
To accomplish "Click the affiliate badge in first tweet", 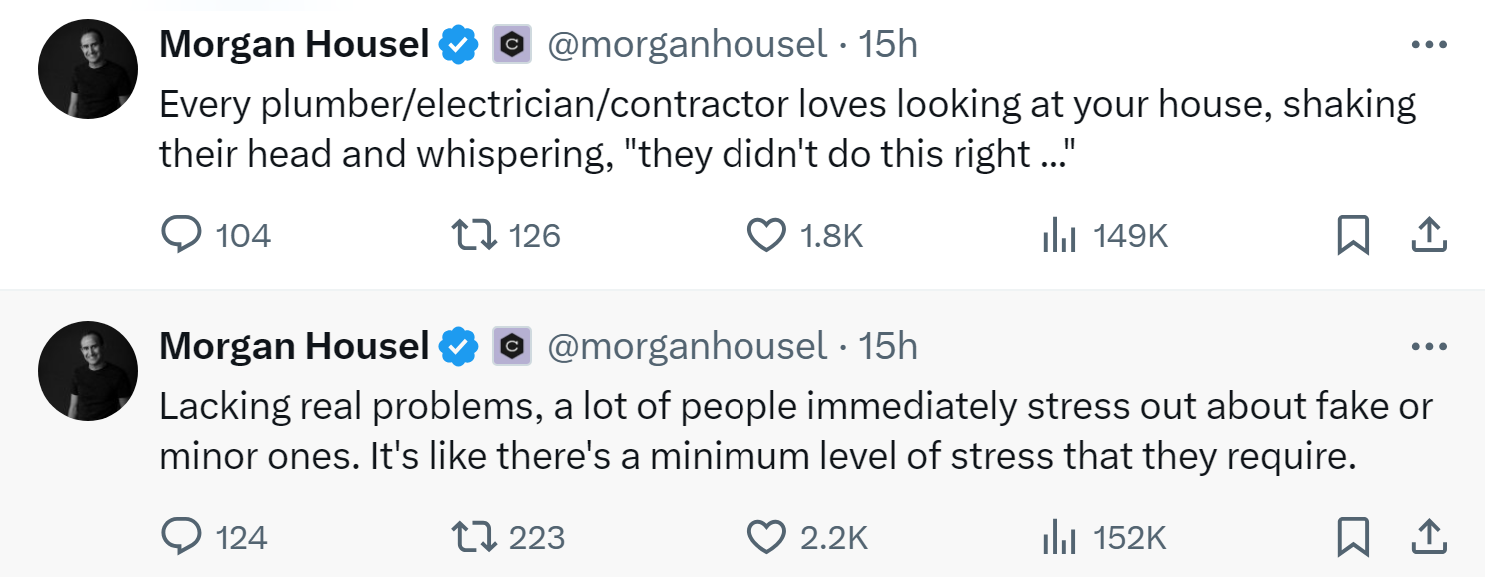I will point(512,45).
